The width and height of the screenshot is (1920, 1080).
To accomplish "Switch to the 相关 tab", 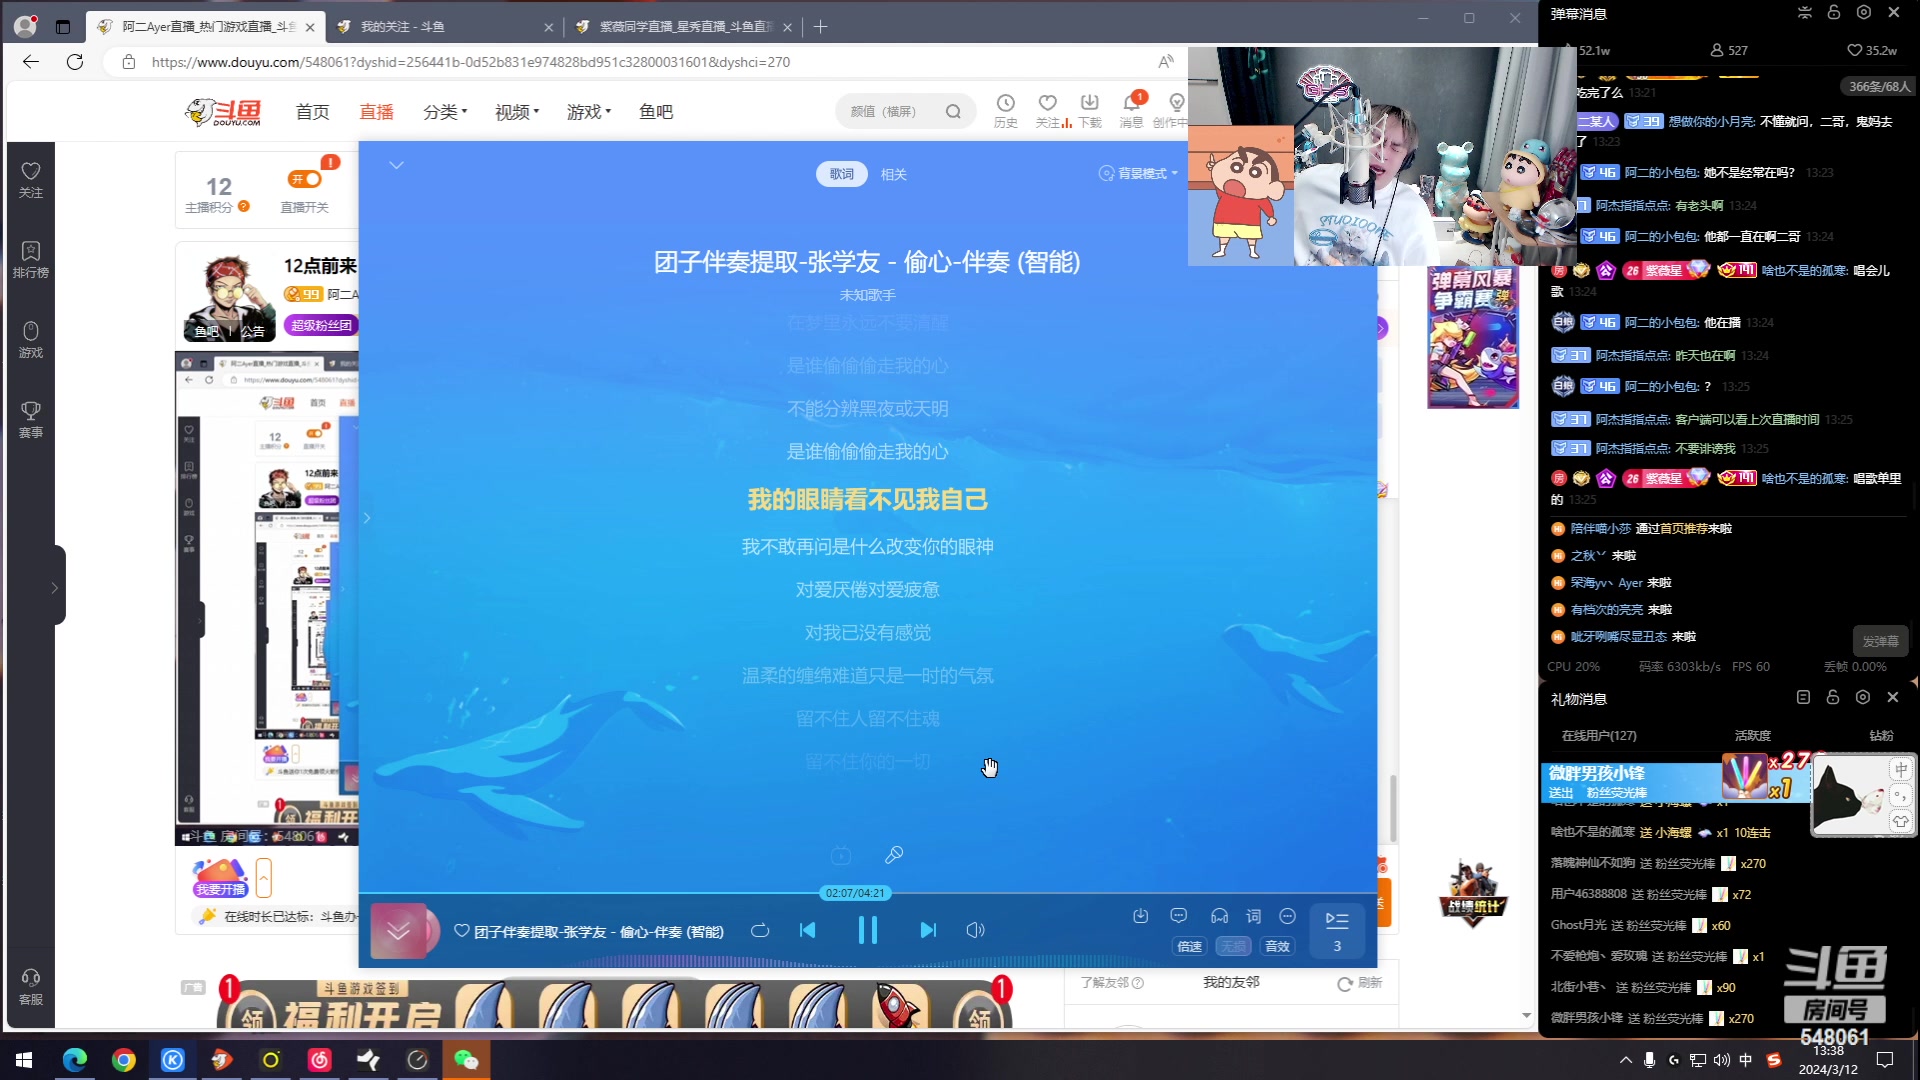I will tap(893, 174).
